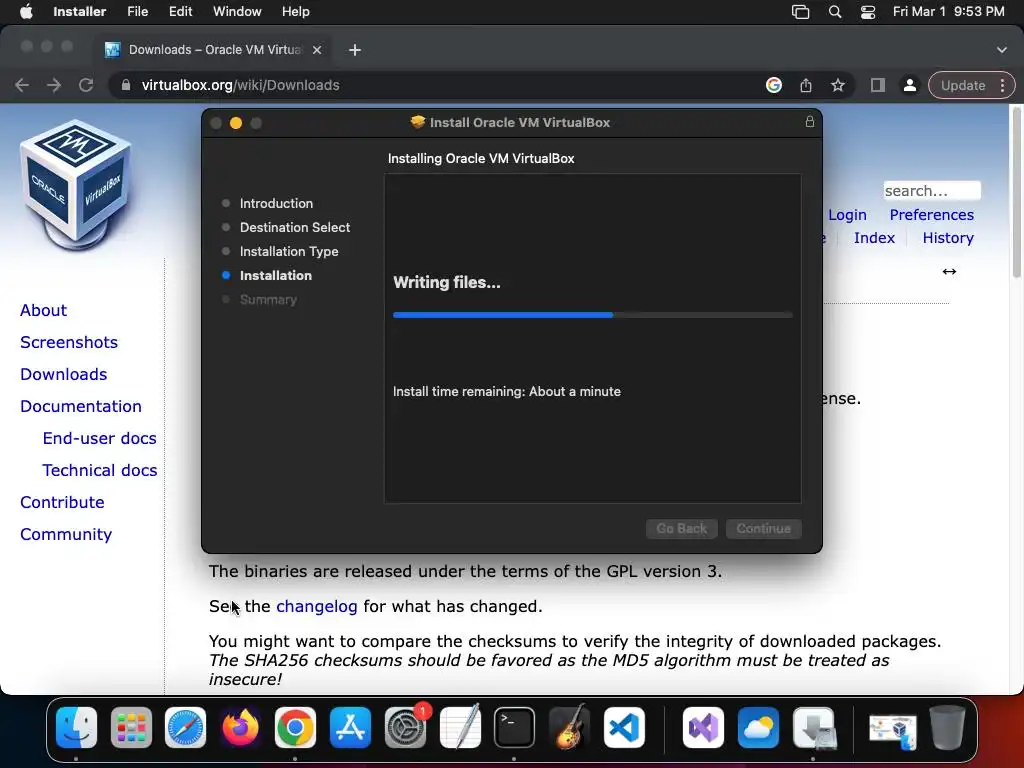Open the File menu
1024x768 pixels.
tap(137, 12)
